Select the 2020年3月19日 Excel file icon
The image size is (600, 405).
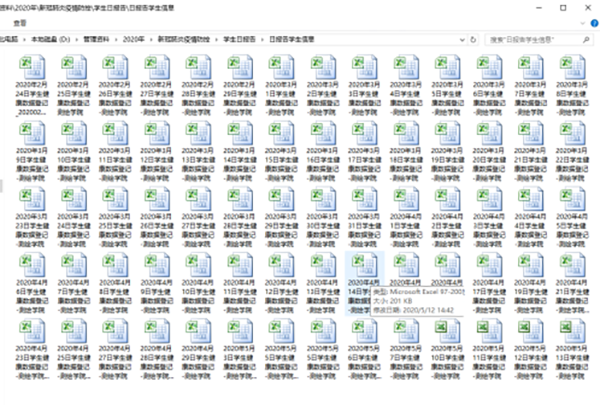pos(448,133)
